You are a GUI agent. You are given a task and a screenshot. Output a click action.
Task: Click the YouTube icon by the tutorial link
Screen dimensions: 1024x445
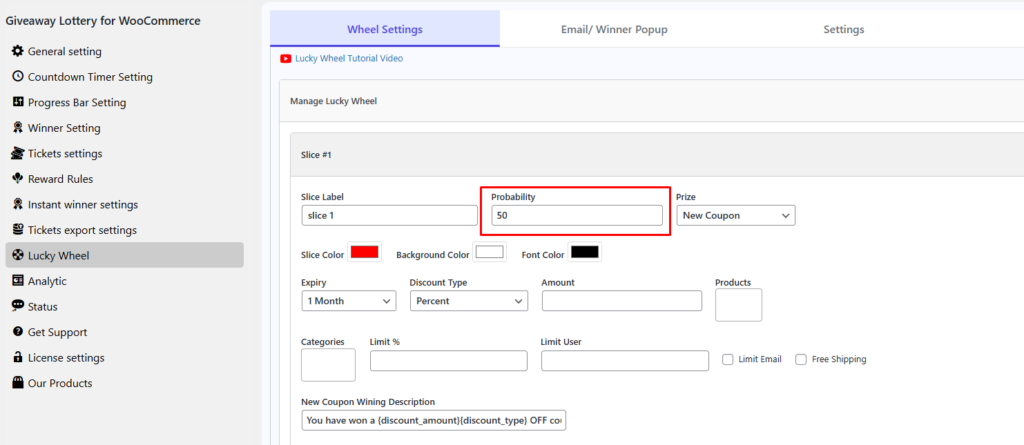286,58
